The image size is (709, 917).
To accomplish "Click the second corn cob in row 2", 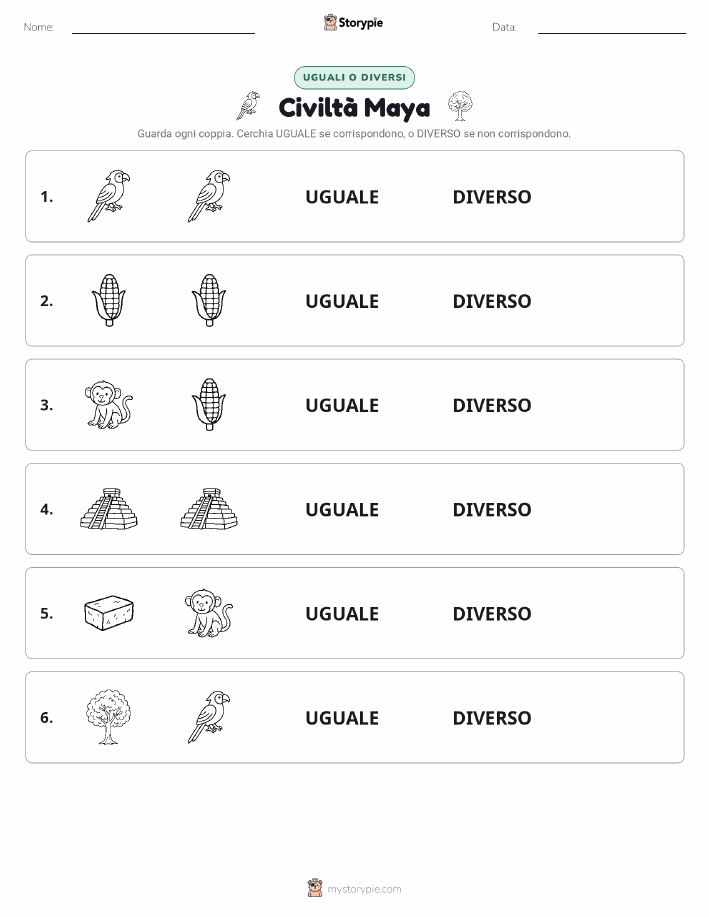I will coord(209,300).
